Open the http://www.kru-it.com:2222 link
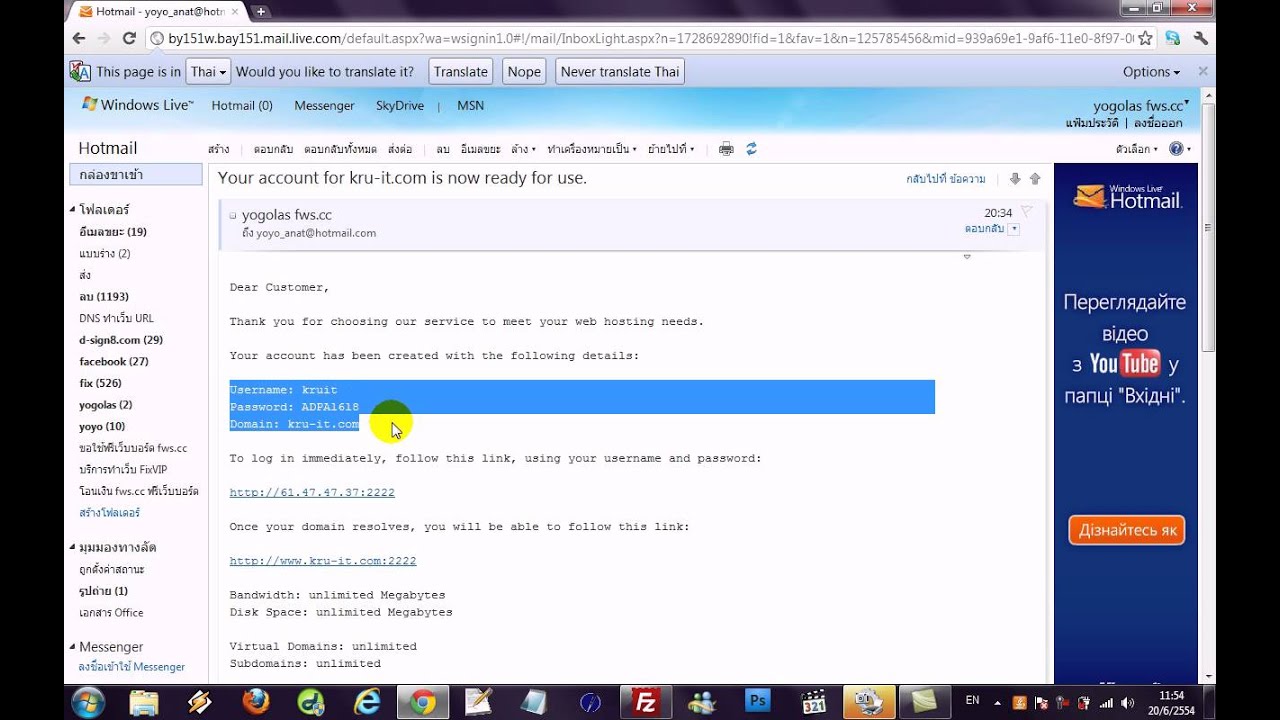Viewport: 1280px width, 720px height. pyautogui.click(x=323, y=561)
